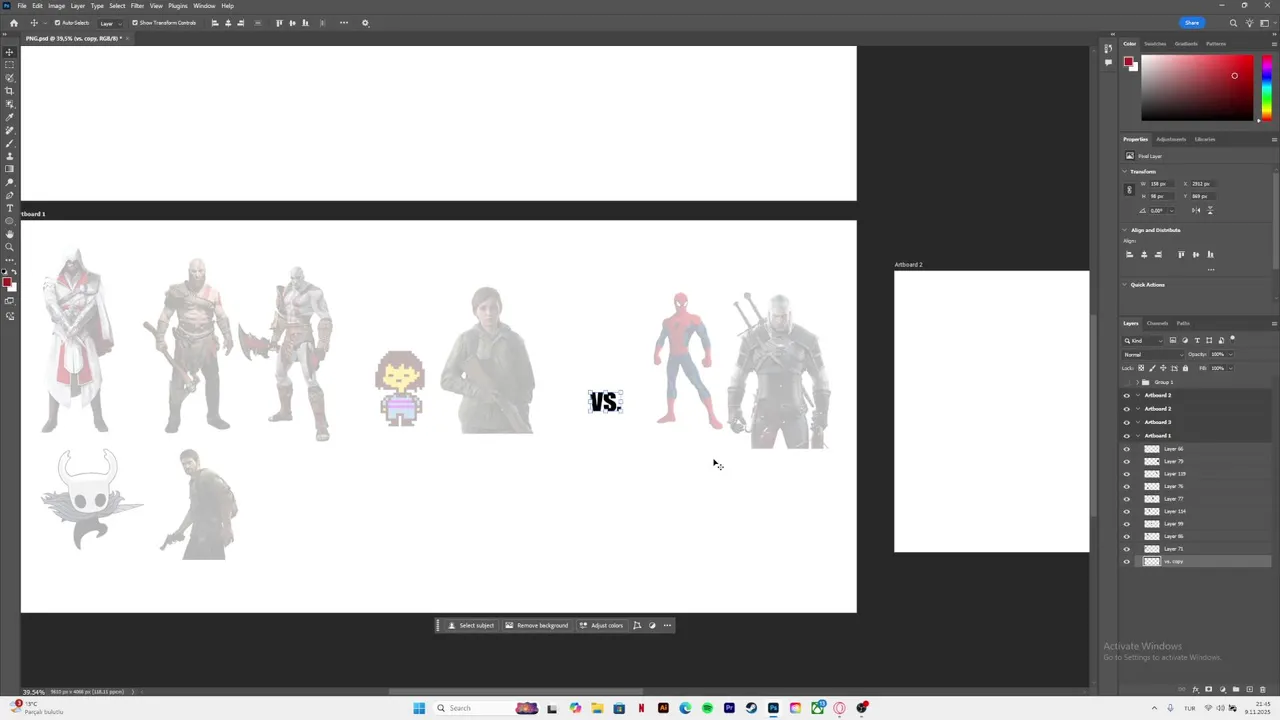Image resolution: width=1280 pixels, height=720 pixels.
Task: Select the Move tool in the toolbar
Action: tap(10, 52)
